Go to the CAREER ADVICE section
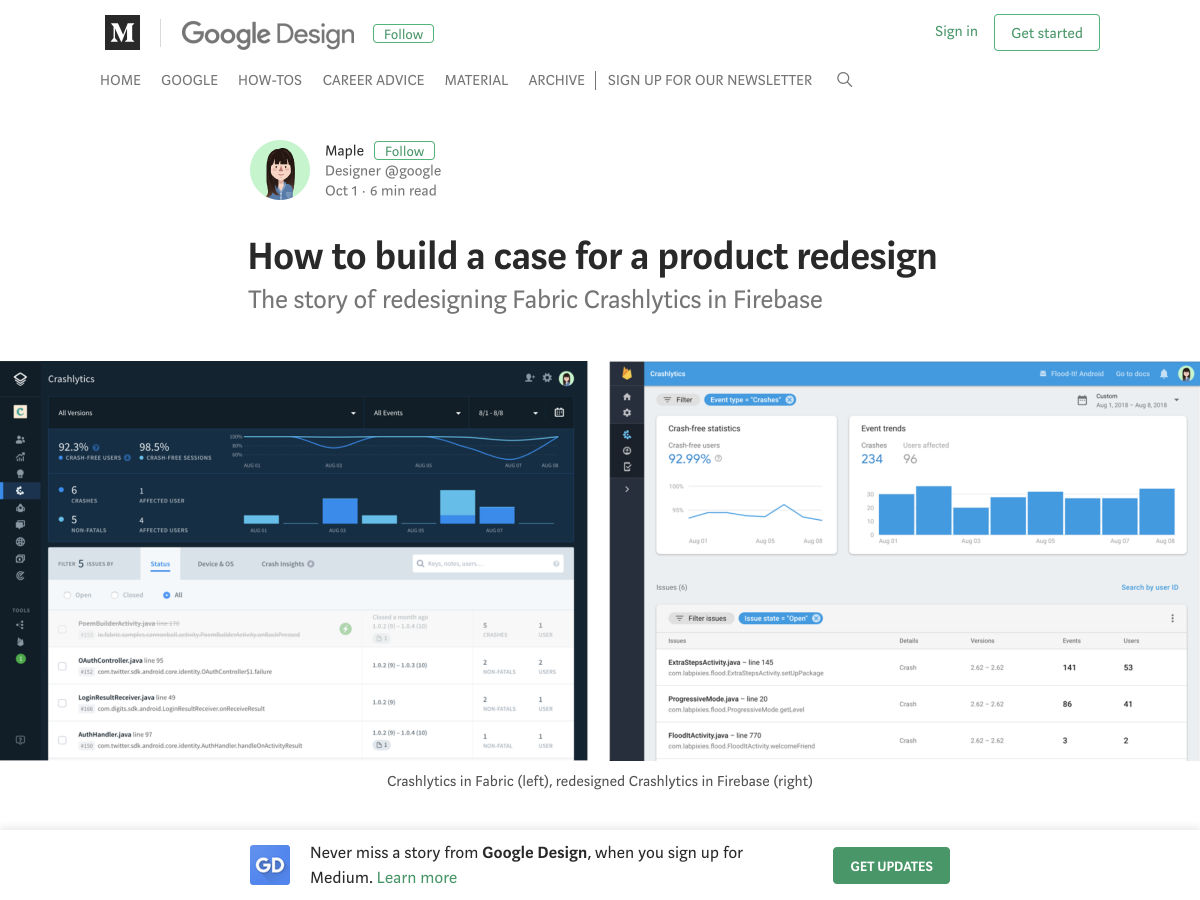This screenshot has width=1200, height=900. coord(373,80)
